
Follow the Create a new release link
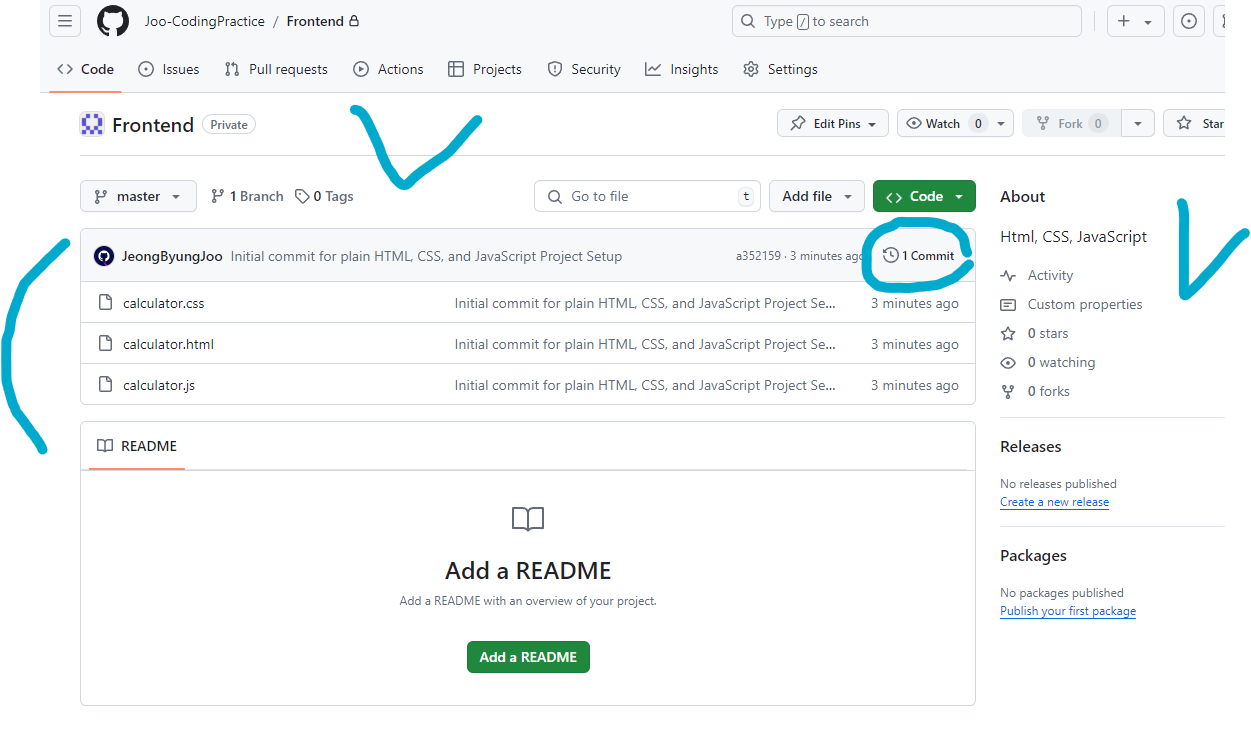click(1054, 502)
